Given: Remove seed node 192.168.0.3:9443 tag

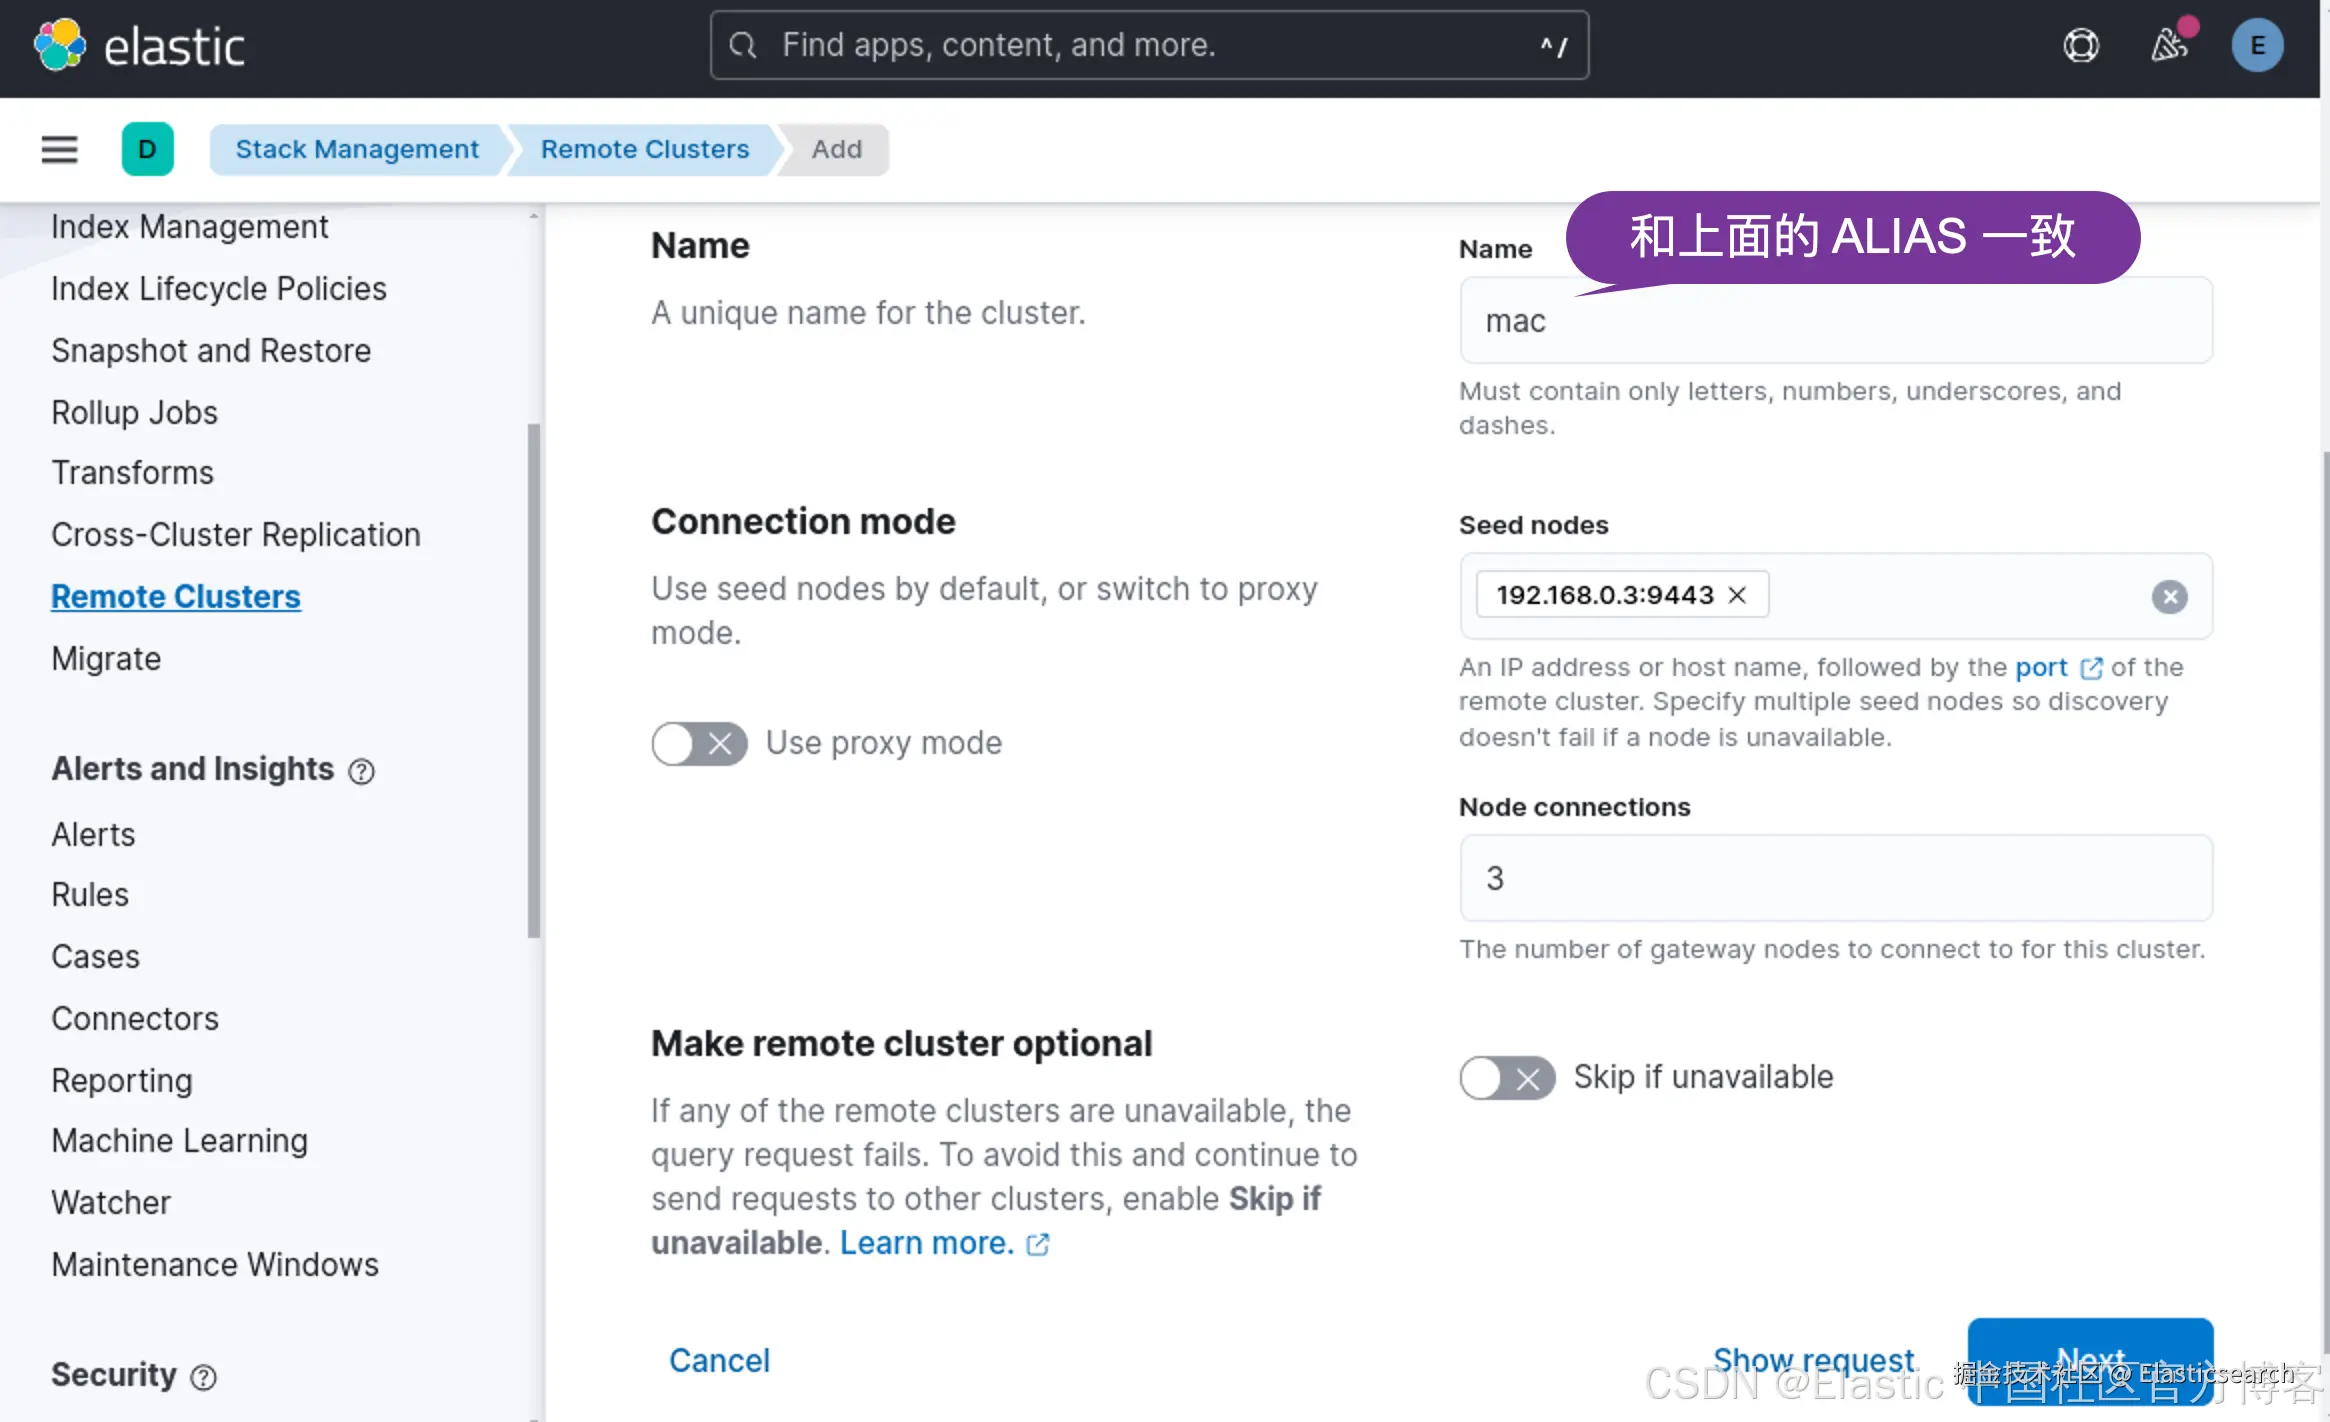Looking at the screenshot, I should pyautogui.click(x=1738, y=595).
